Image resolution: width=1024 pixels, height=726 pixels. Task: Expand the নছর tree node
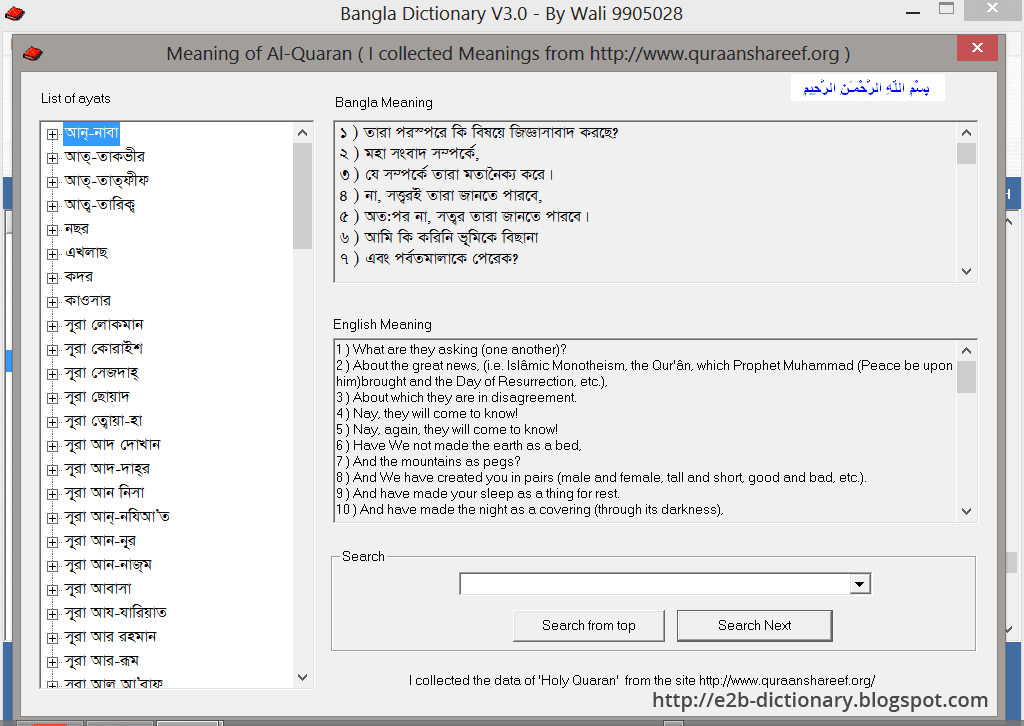click(x=52, y=230)
